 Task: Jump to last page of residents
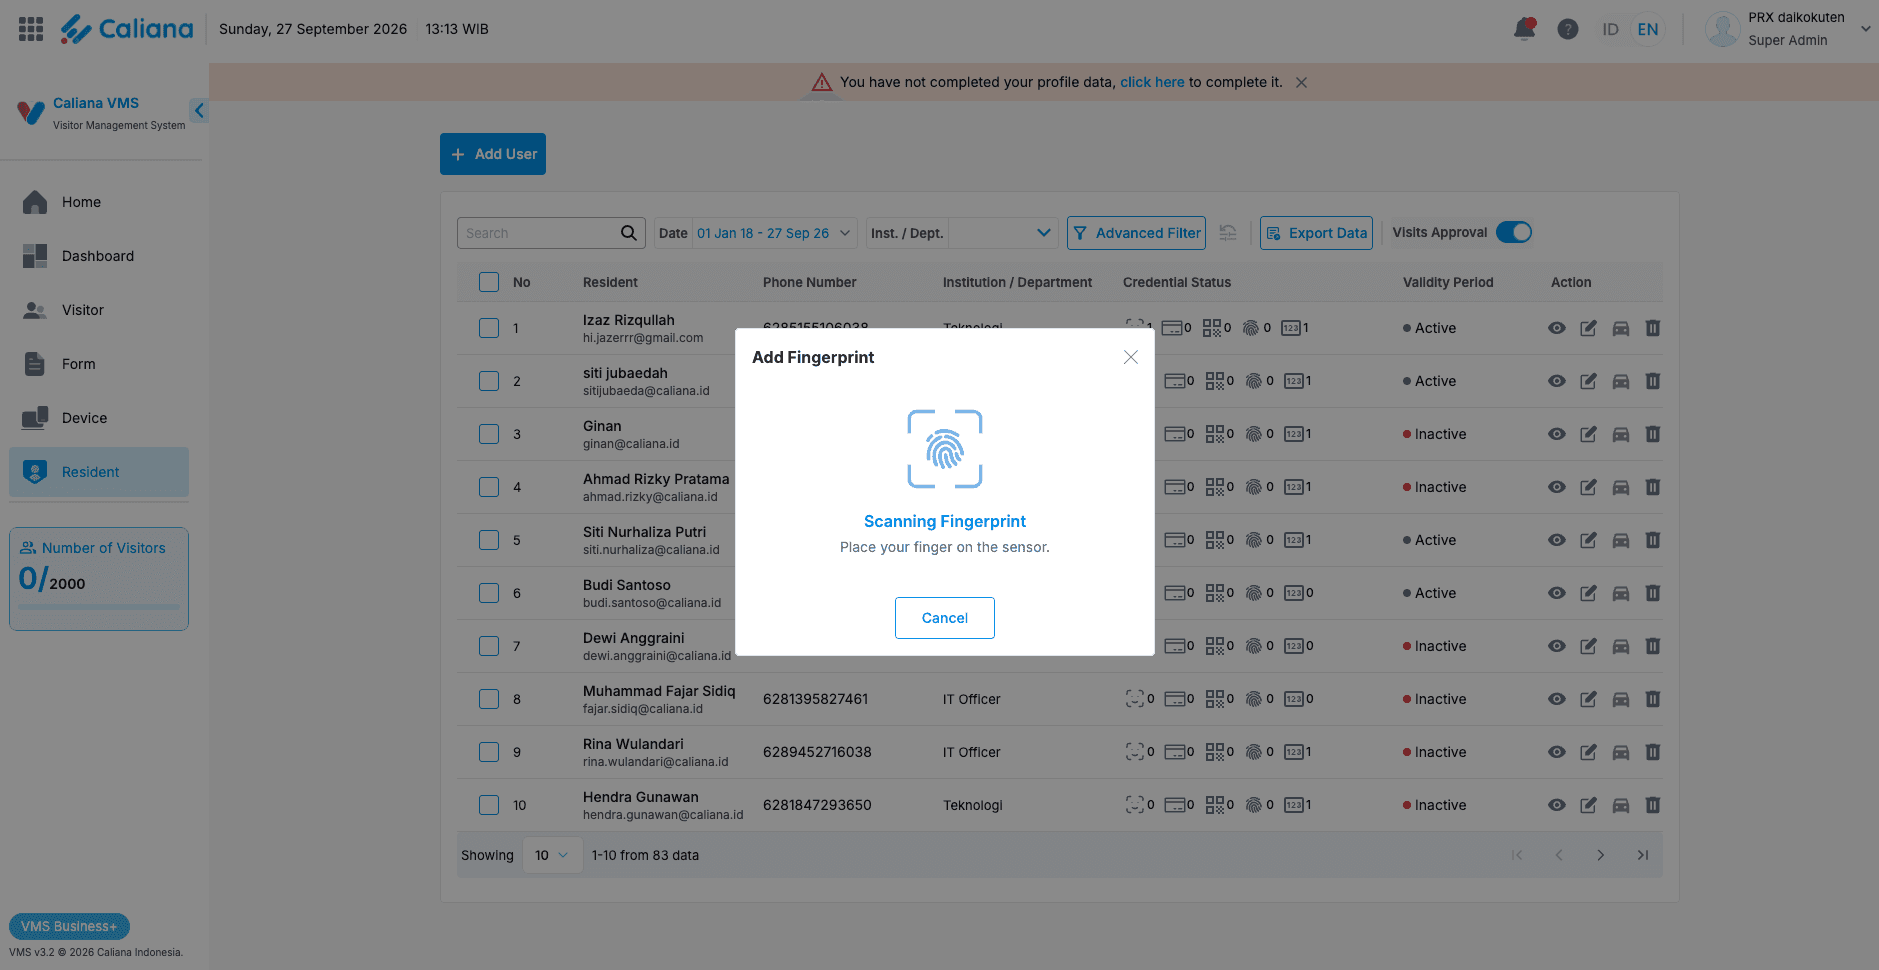click(1642, 855)
